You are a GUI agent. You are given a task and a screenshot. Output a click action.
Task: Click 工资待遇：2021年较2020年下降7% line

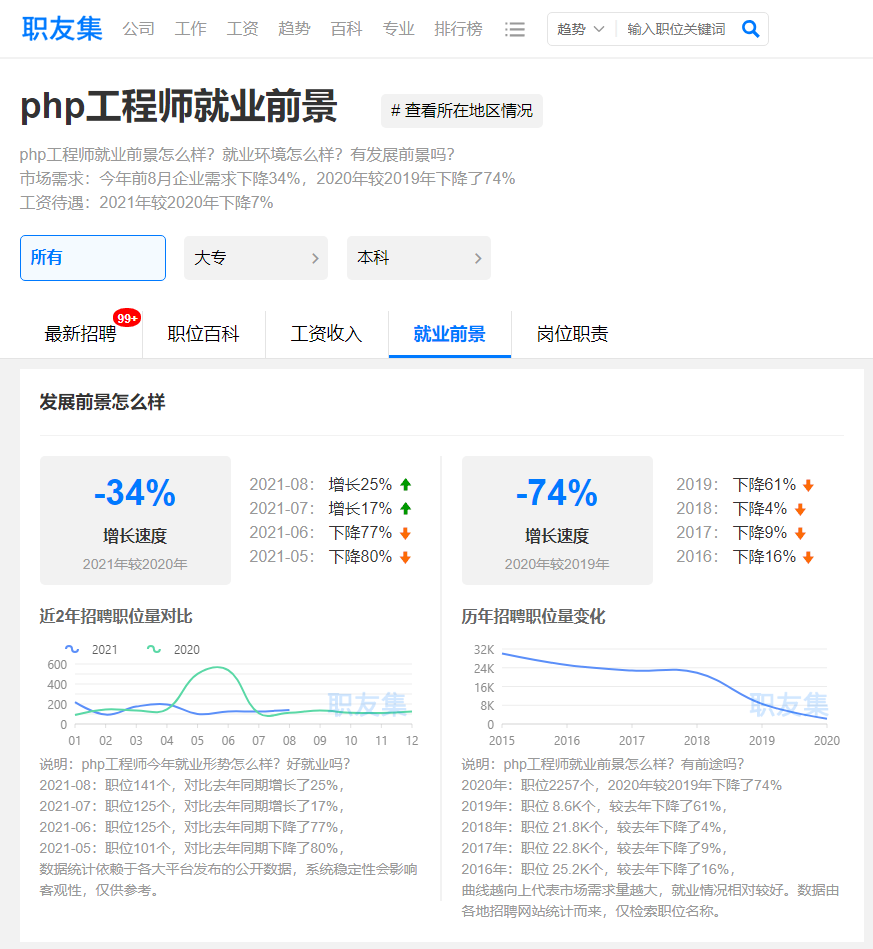coord(147,203)
